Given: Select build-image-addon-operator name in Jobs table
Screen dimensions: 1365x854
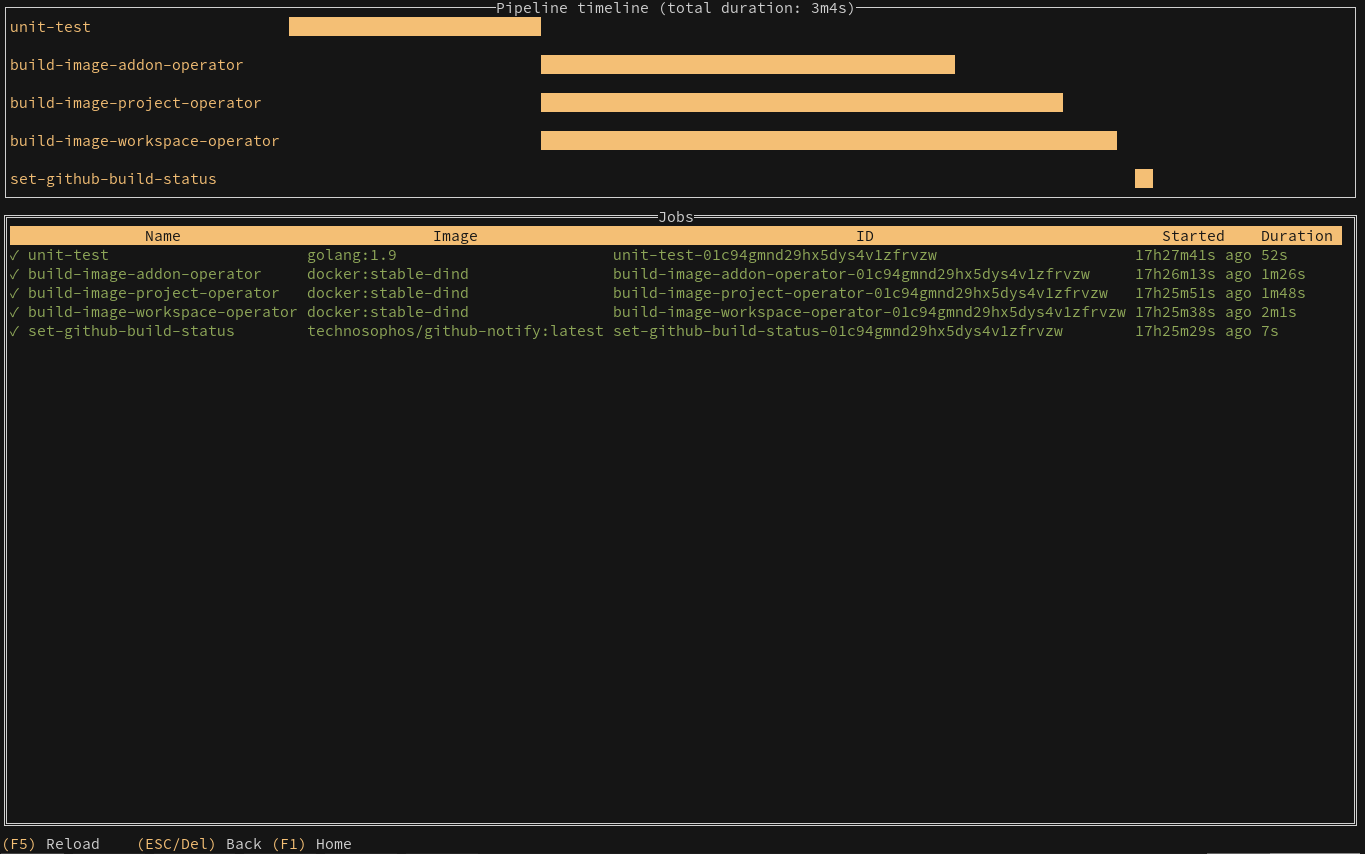Looking at the screenshot, I should 144,274.
